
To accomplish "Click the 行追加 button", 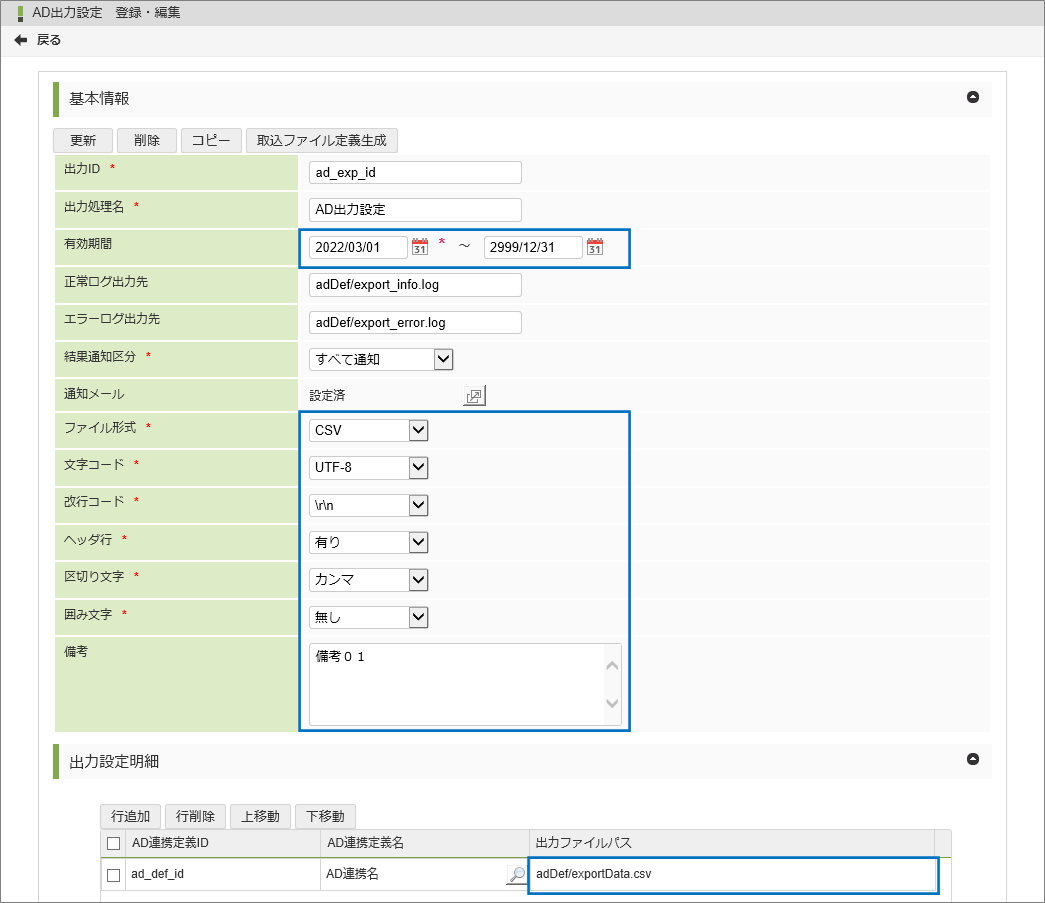I will pos(130,816).
